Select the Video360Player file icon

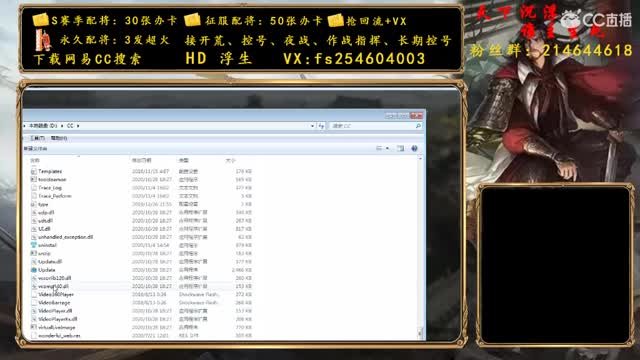[x=34, y=294]
